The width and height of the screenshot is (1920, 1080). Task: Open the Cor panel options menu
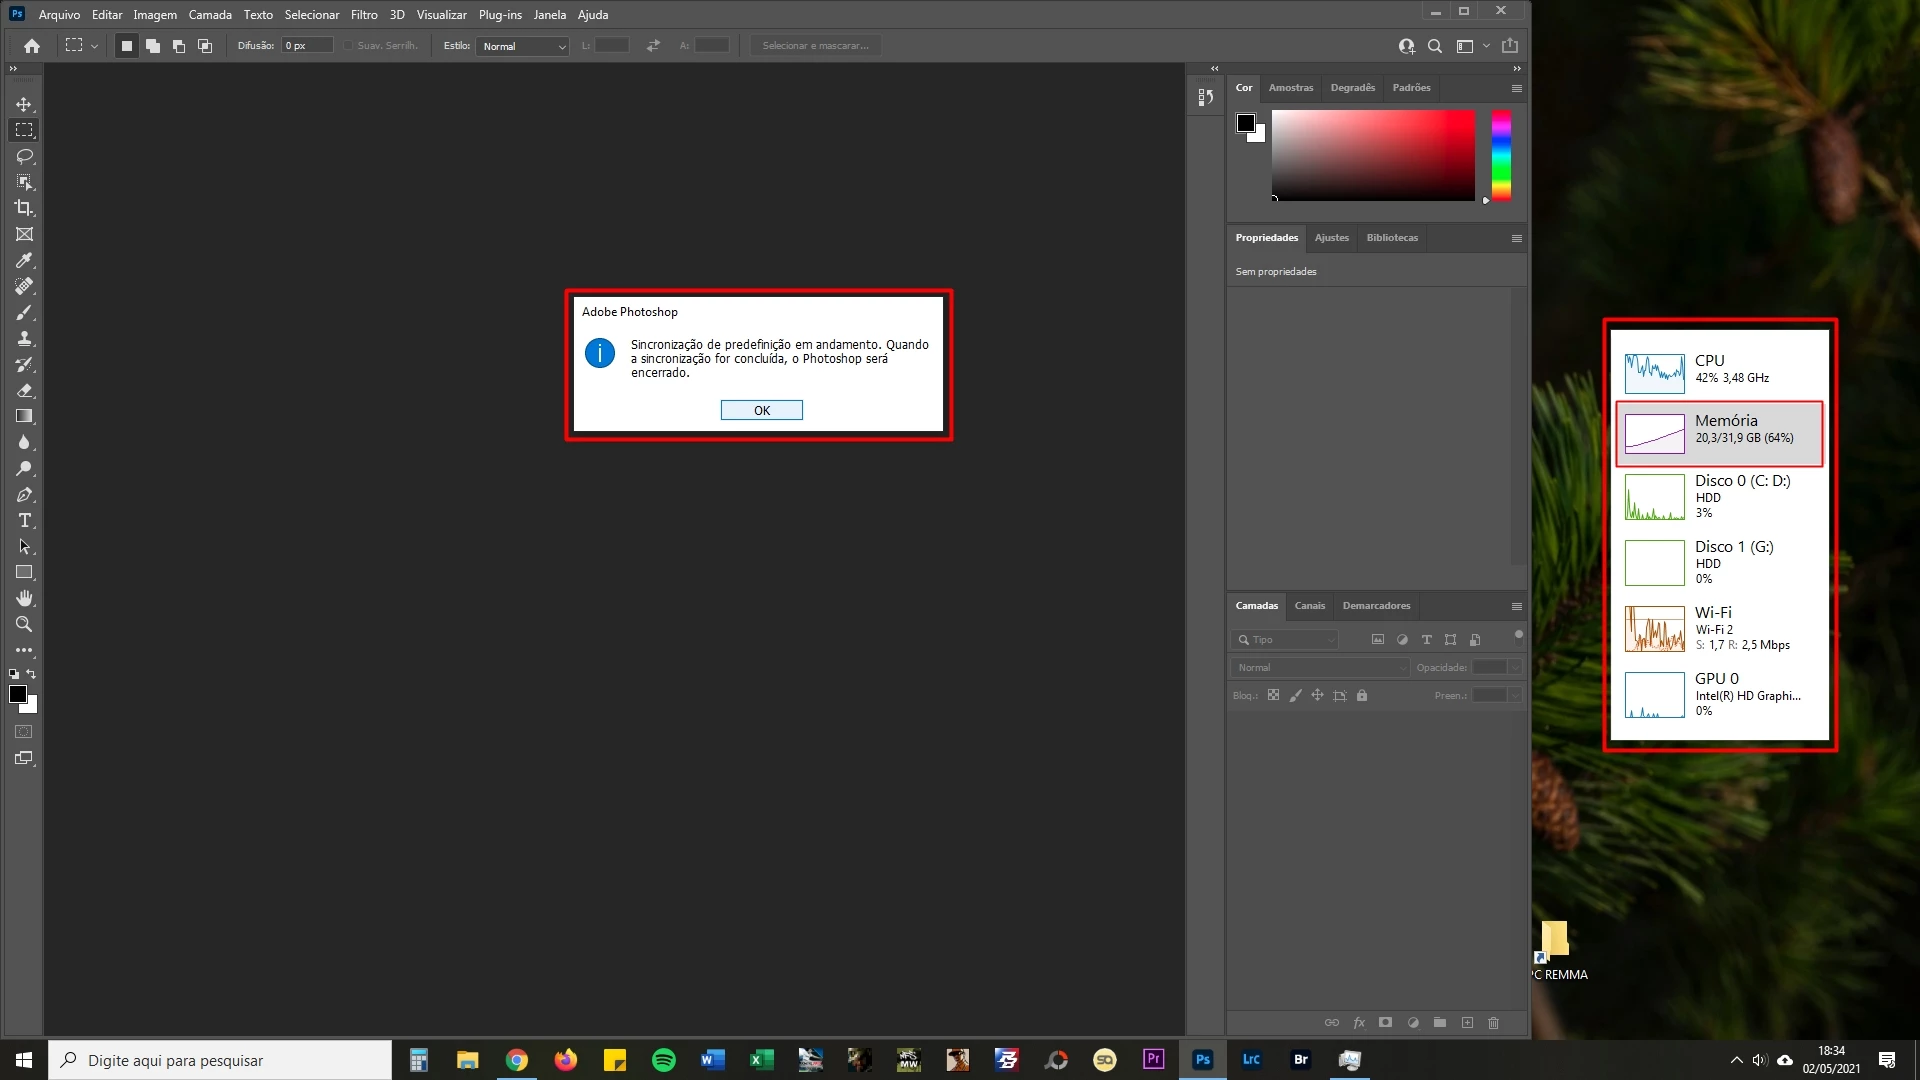pos(1516,88)
